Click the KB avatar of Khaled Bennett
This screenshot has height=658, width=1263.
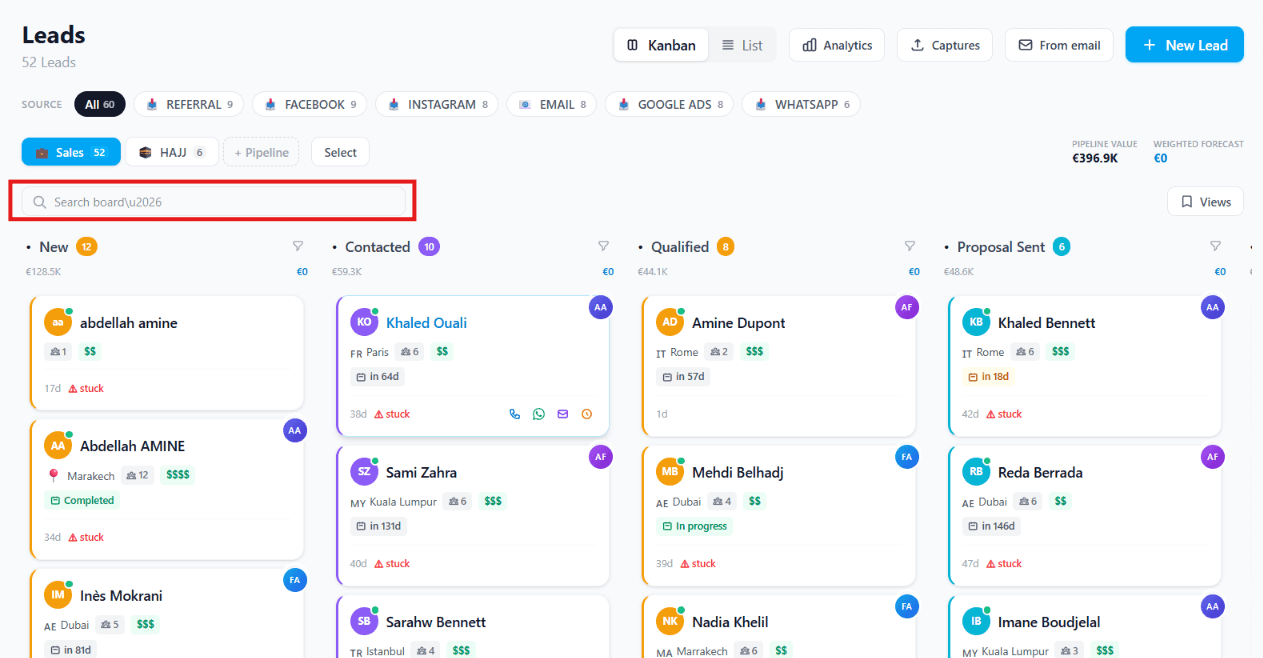tap(976, 322)
